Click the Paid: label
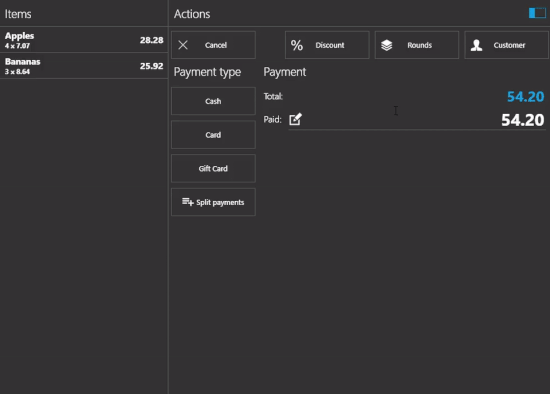 pos(273,120)
